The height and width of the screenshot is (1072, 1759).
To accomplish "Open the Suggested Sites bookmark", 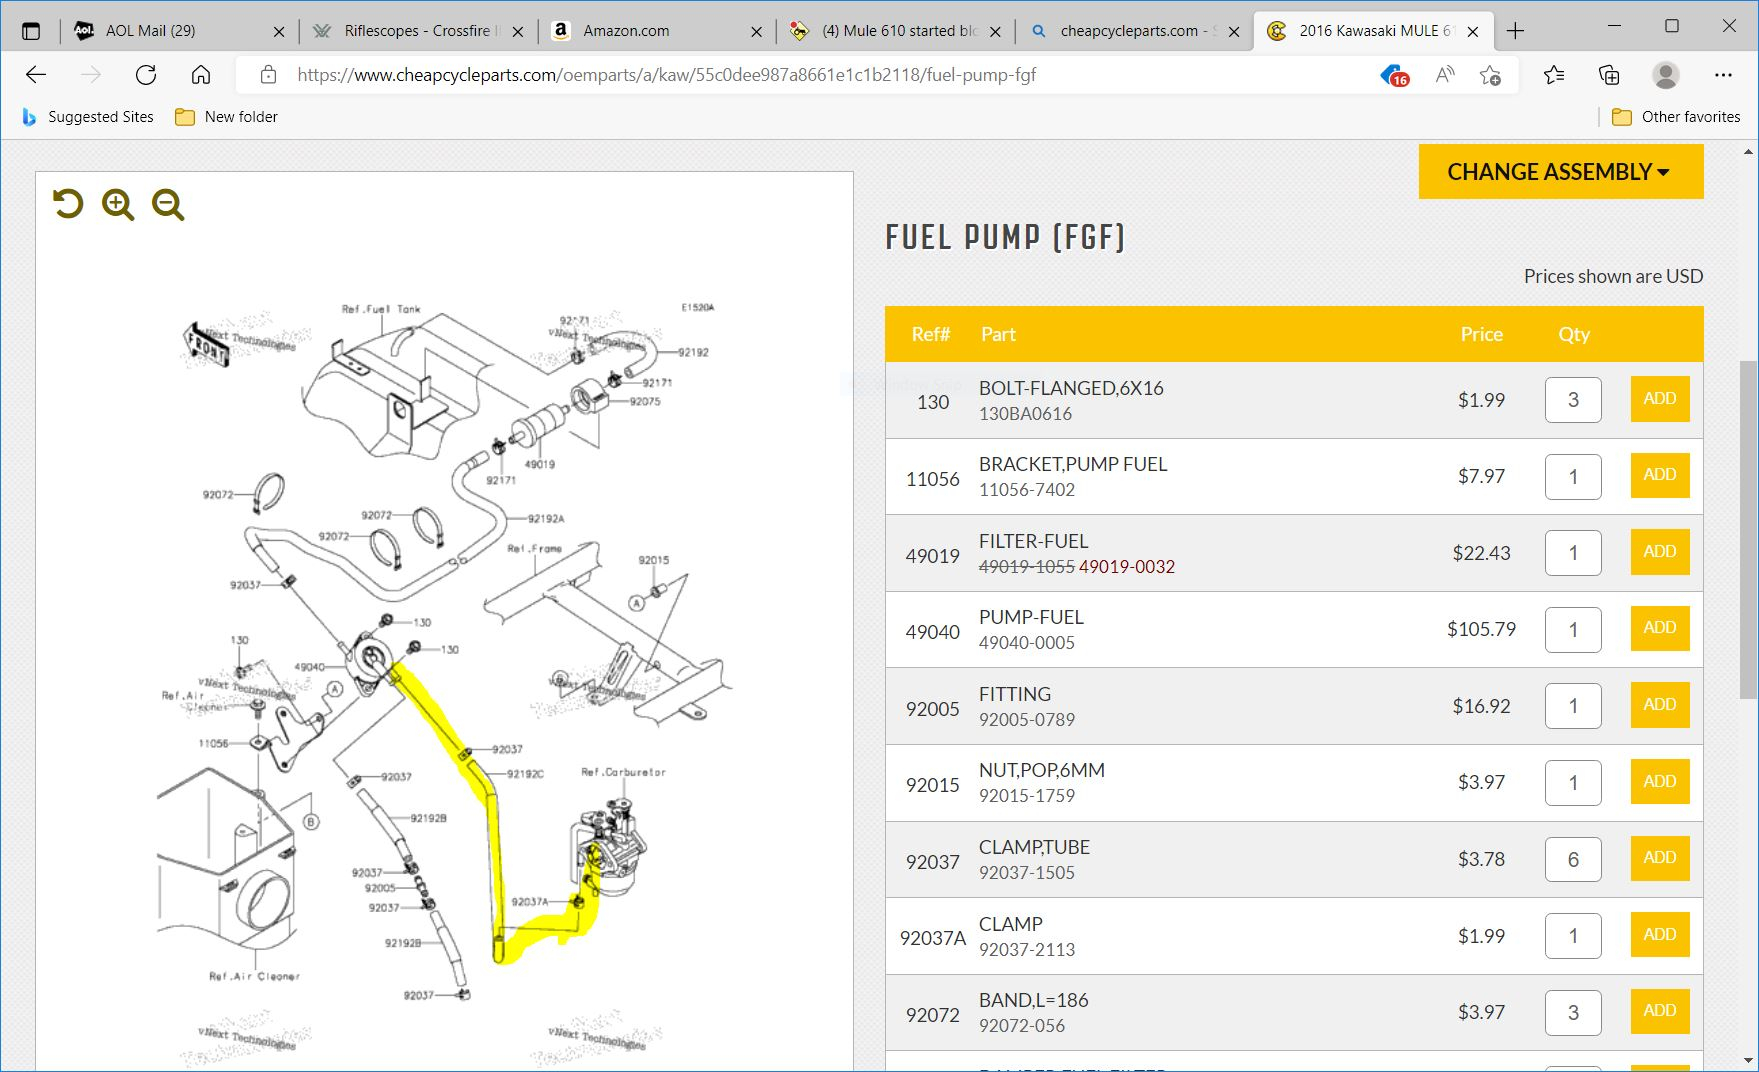I will pos(88,117).
